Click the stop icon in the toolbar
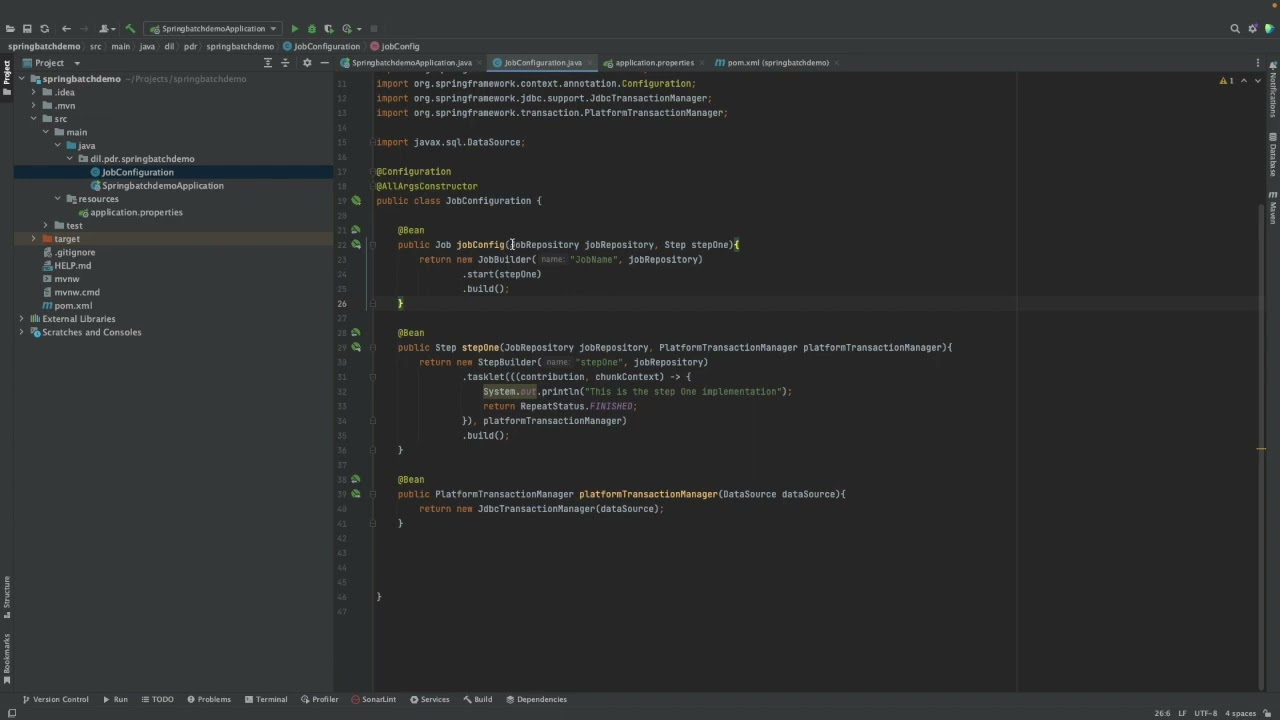The height and width of the screenshot is (720, 1280). [x=374, y=29]
